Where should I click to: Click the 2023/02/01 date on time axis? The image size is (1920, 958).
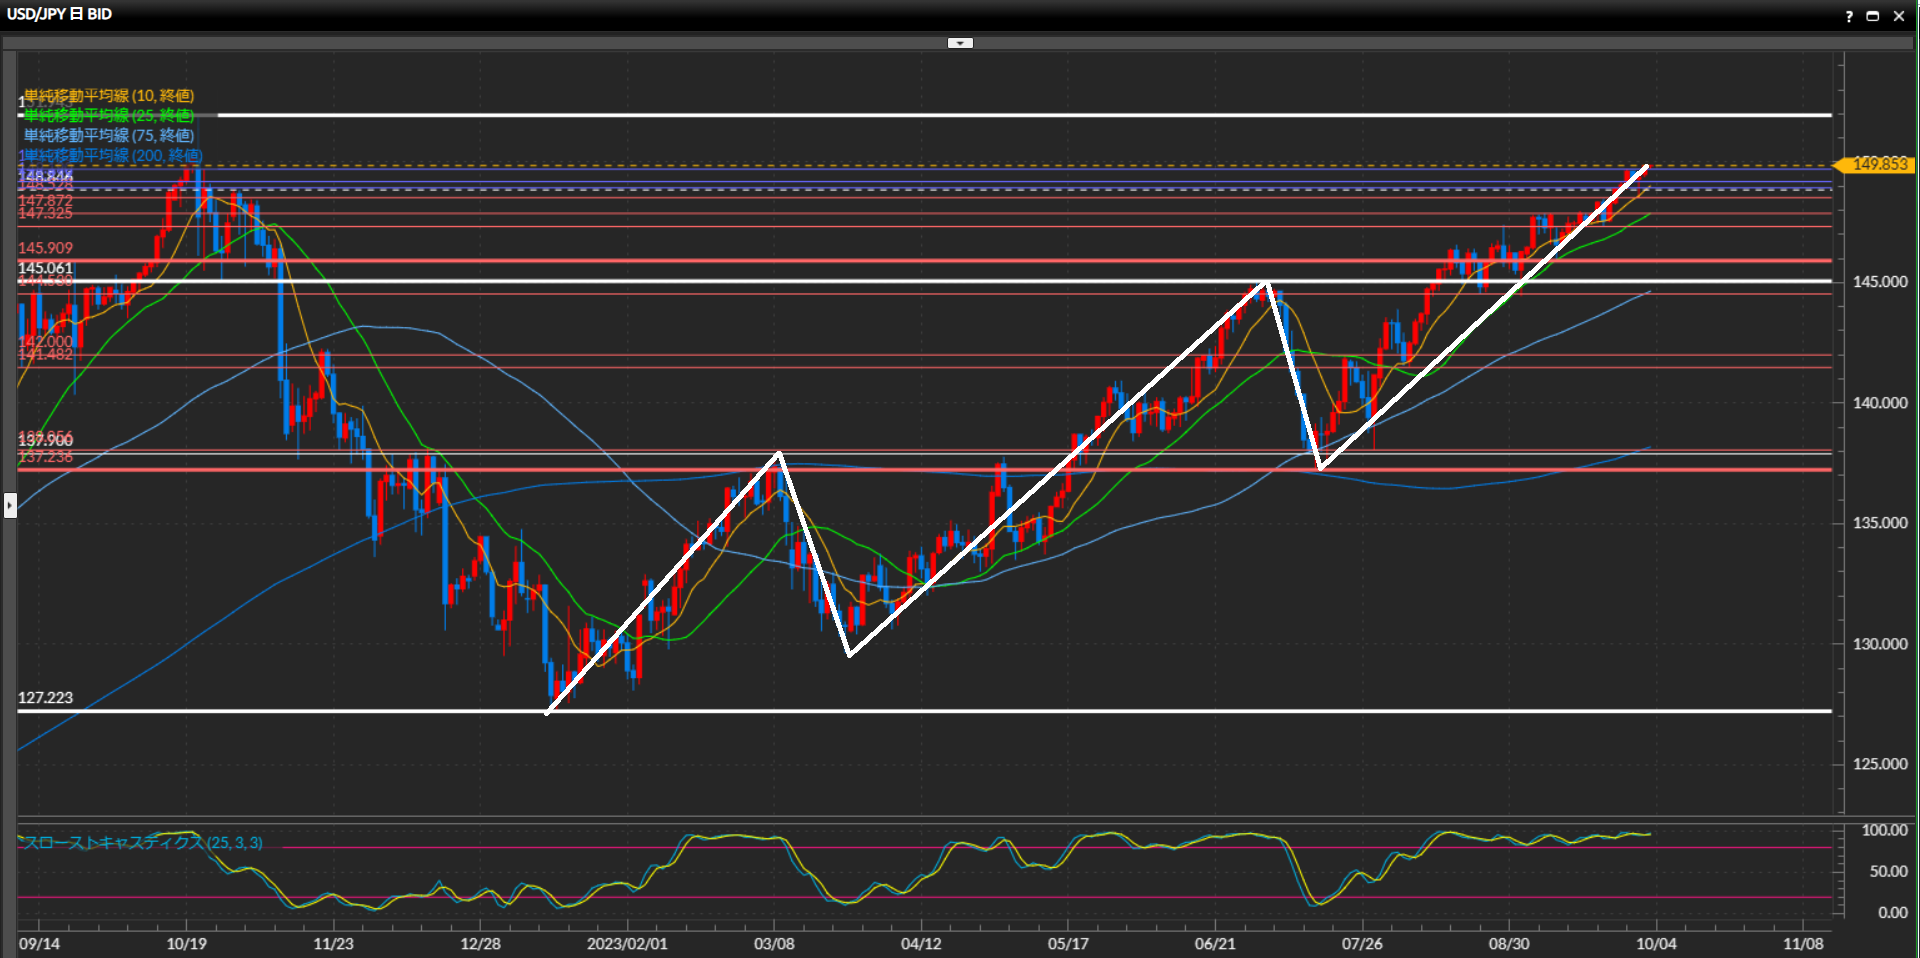tap(627, 943)
